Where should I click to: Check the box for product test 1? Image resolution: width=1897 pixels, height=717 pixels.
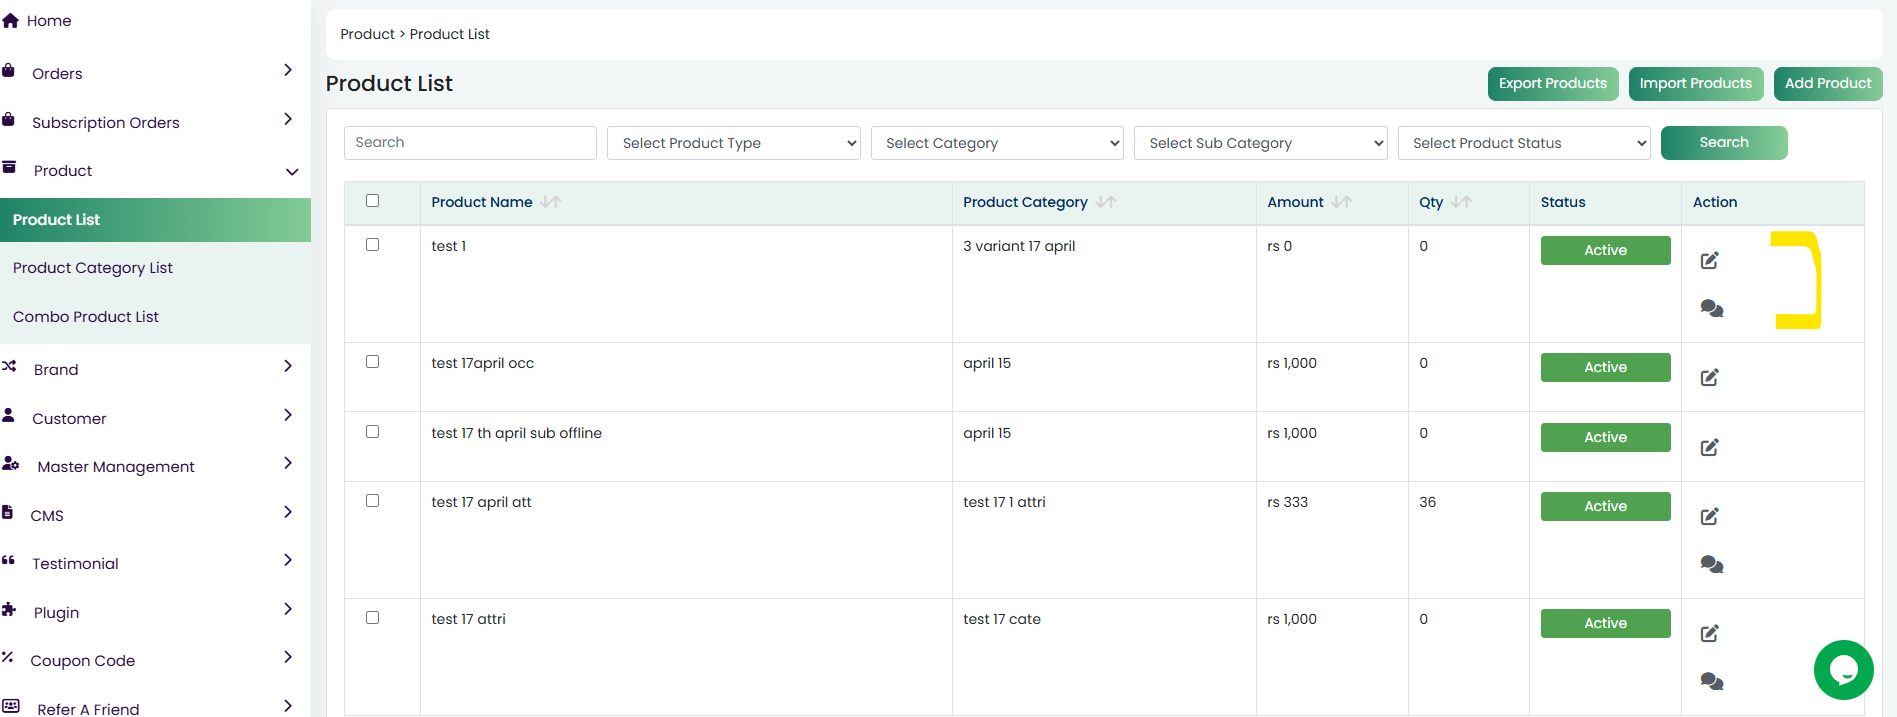(373, 245)
